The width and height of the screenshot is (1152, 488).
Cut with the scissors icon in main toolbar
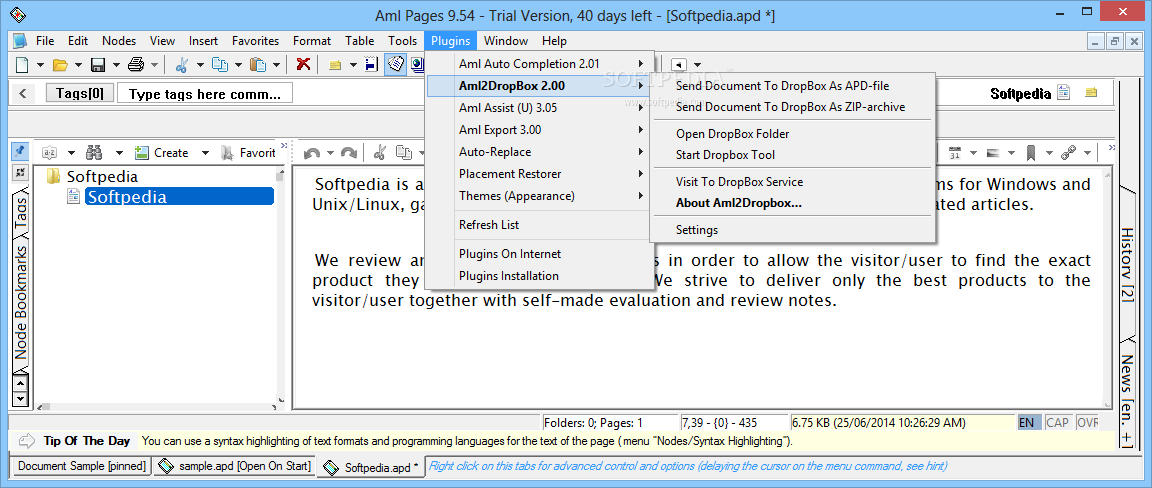[x=181, y=65]
